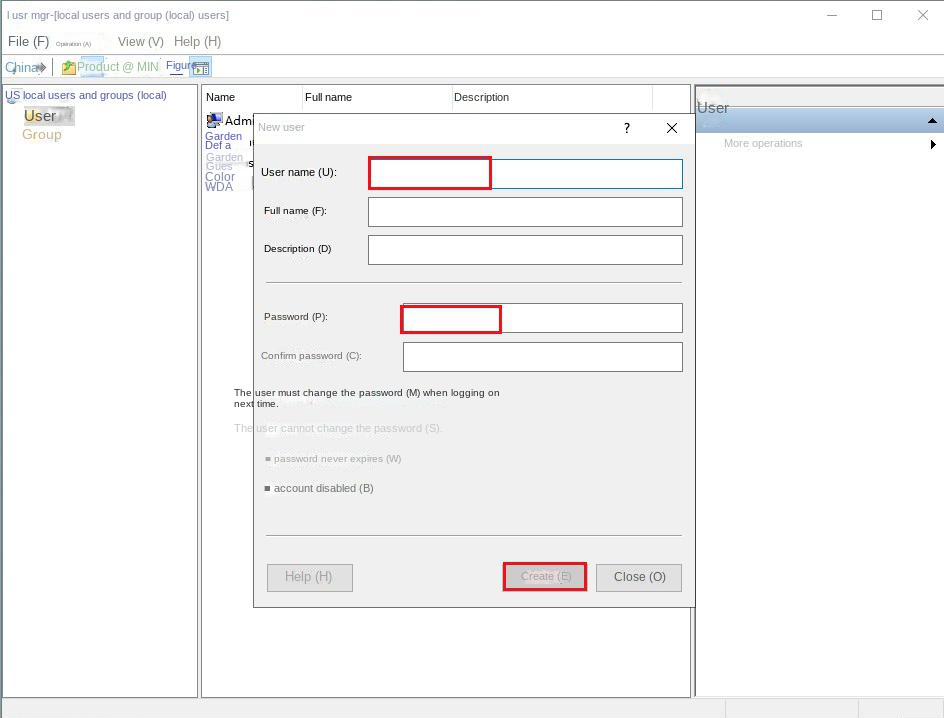Click the Create button

(x=545, y=577)
